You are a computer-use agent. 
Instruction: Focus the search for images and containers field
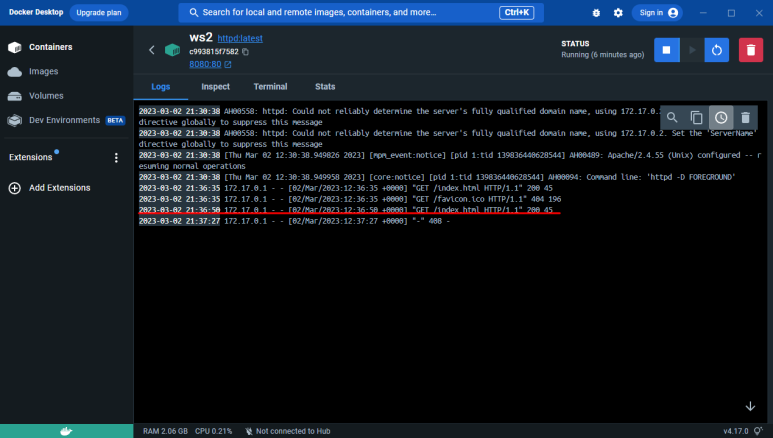361,12
